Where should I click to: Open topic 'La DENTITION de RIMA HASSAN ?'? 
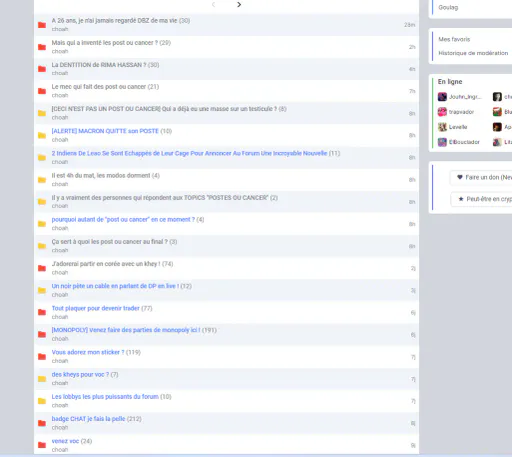pos(99,65)
